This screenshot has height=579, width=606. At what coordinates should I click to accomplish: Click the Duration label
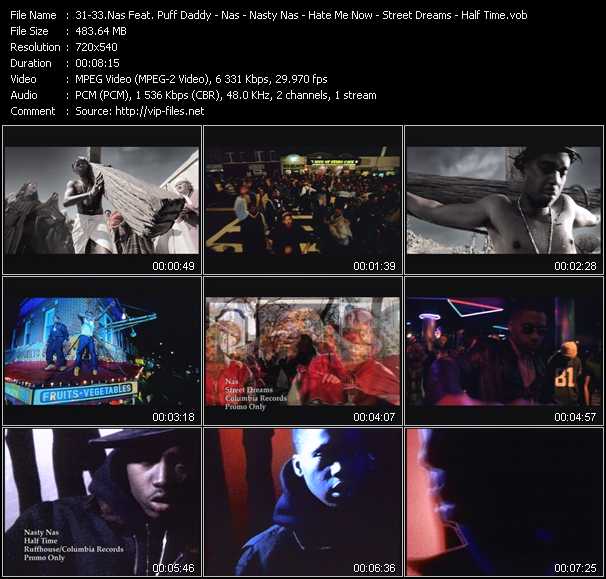[x=31, y=63]
